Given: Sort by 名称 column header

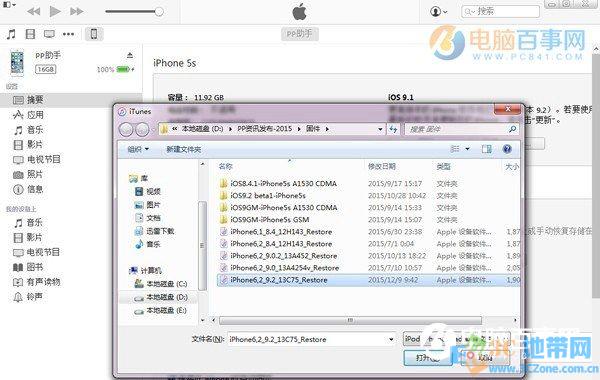Looking at the screenshot, I should [226, 166].
